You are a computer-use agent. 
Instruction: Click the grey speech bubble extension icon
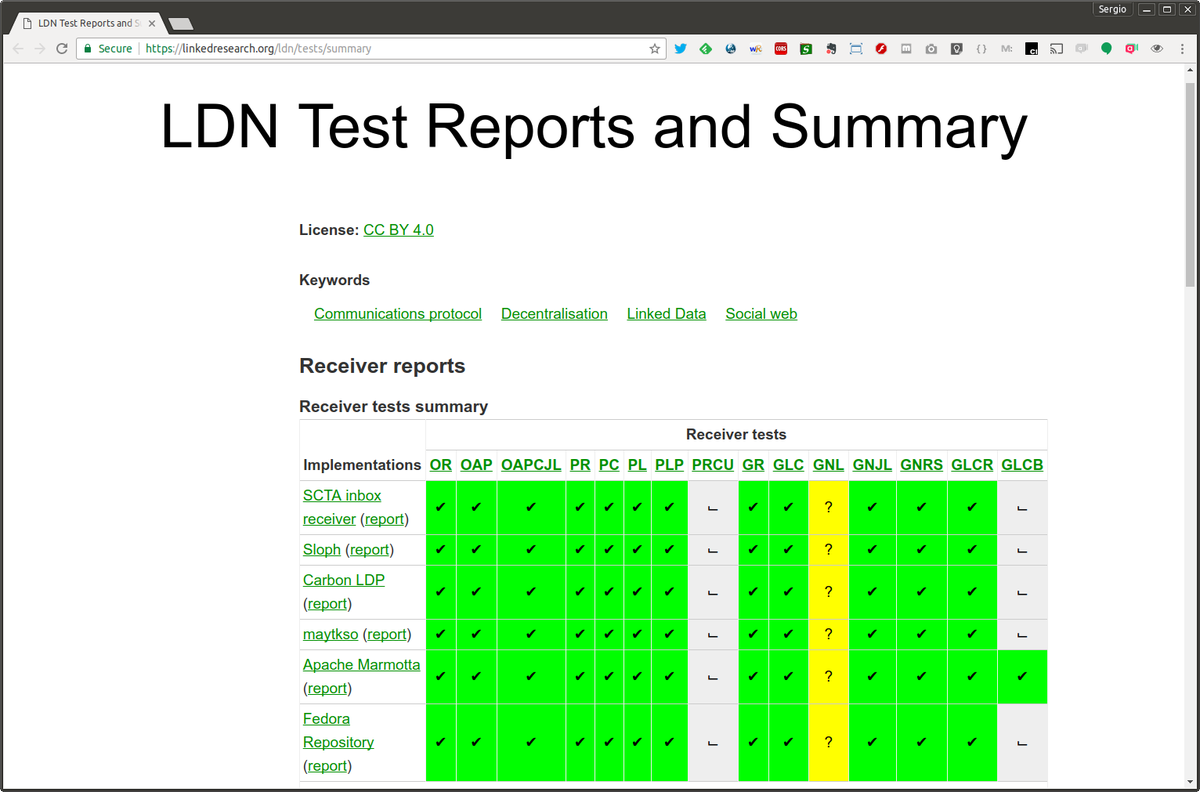1082,48
